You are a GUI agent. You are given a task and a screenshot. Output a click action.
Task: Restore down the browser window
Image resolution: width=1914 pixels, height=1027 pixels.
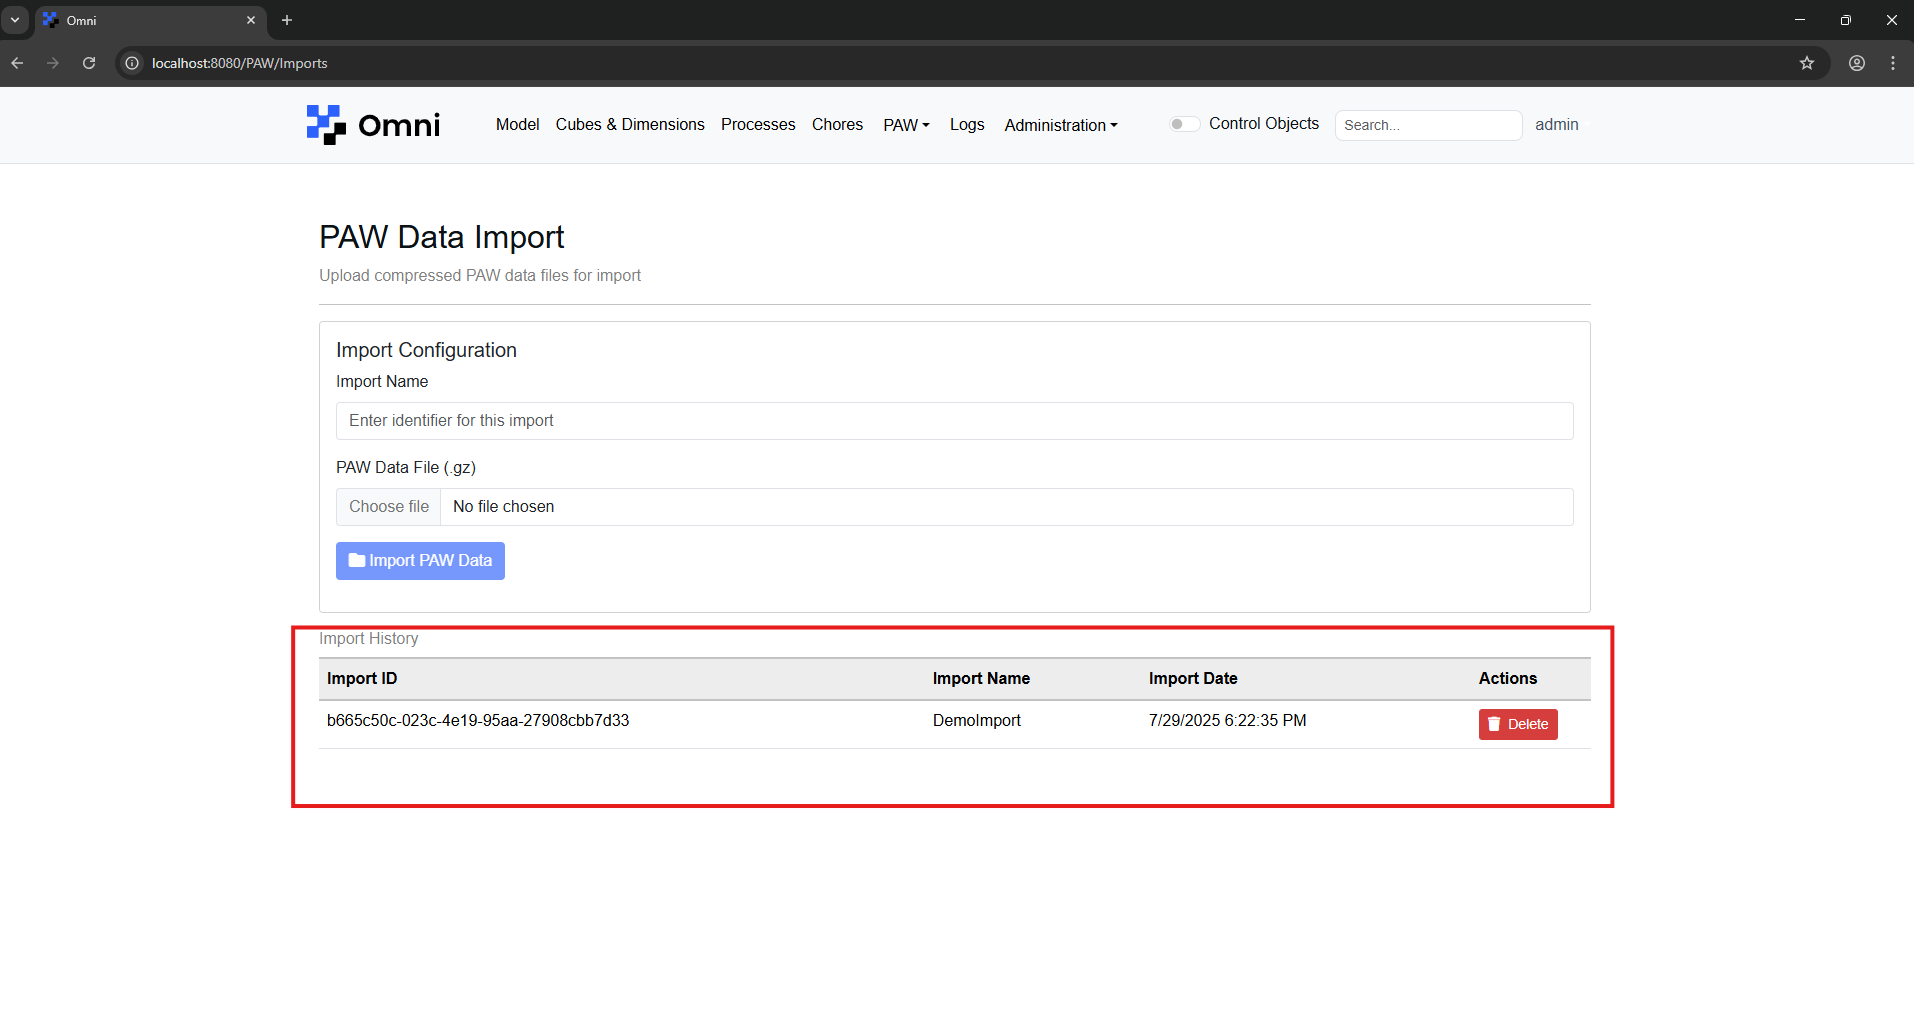click(x=1846, y=20)
